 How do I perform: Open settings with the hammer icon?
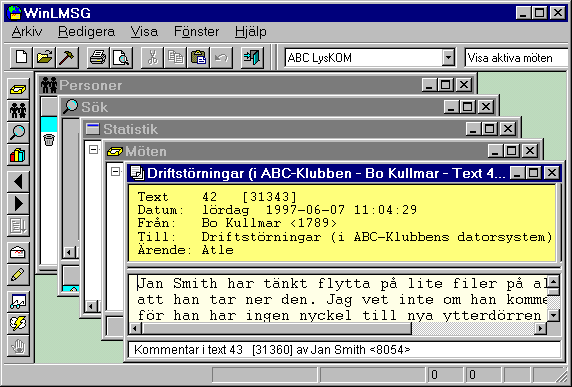pos(67,58)
